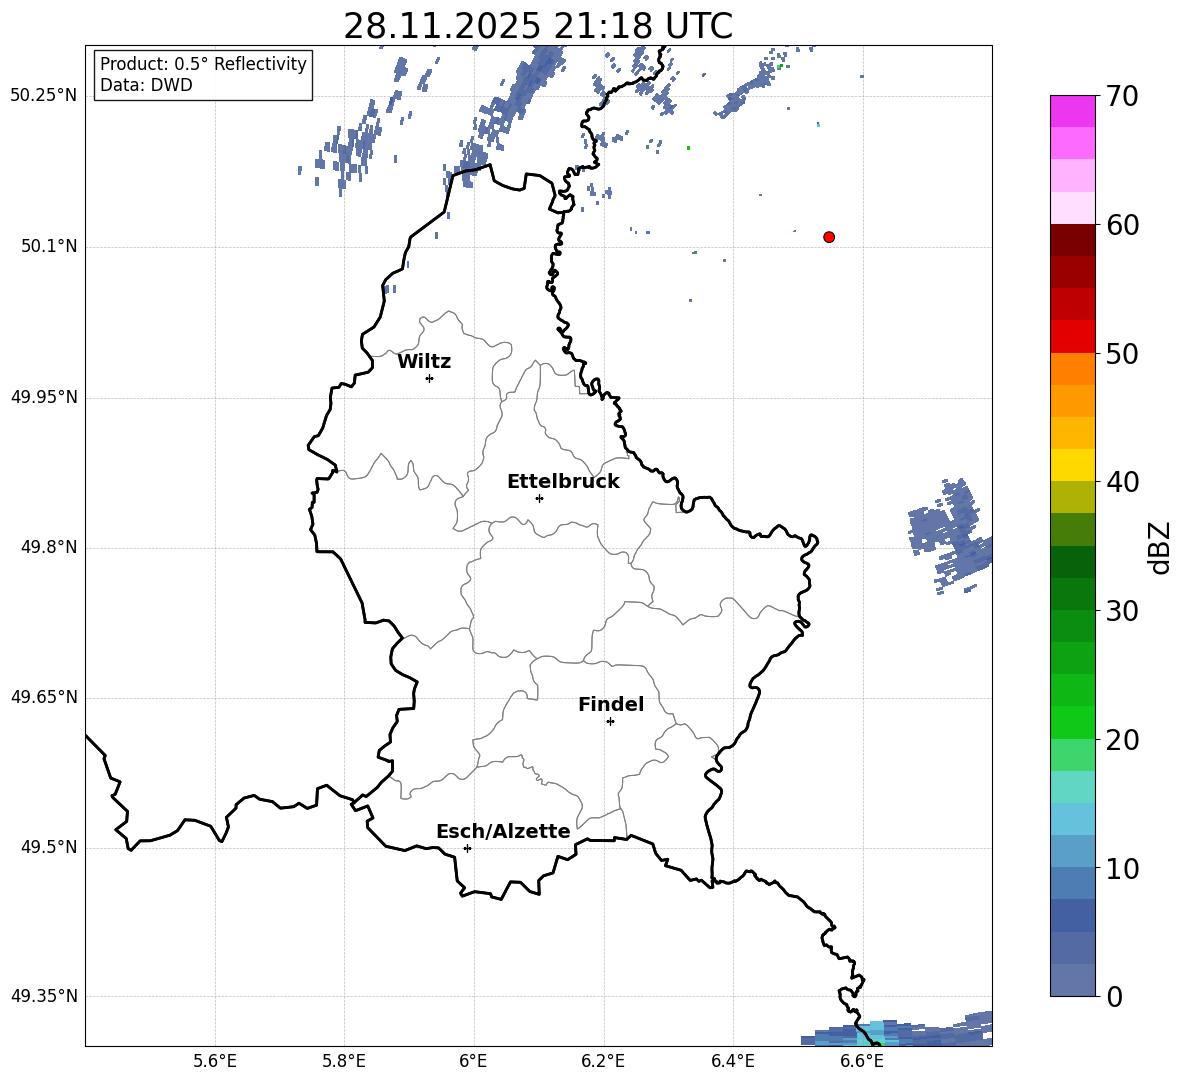
Task: Click the title 28.11.2025 21:18 UTC
Action: point(538,26)
